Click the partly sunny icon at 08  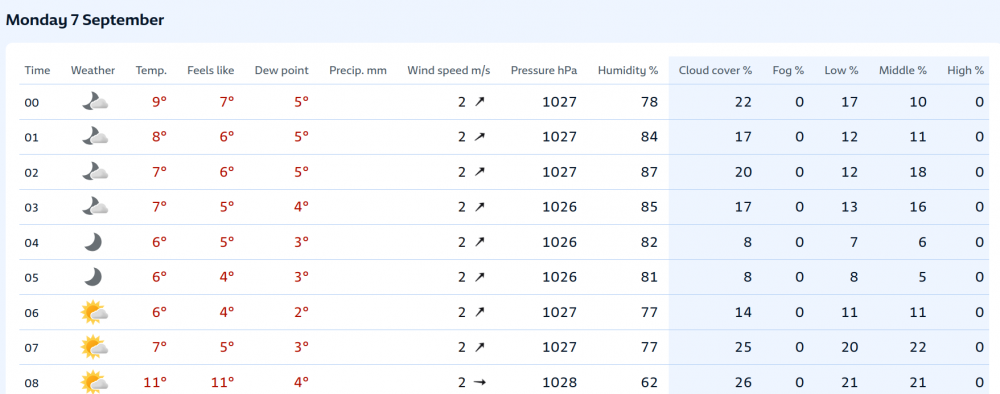(x=94, y=382)
